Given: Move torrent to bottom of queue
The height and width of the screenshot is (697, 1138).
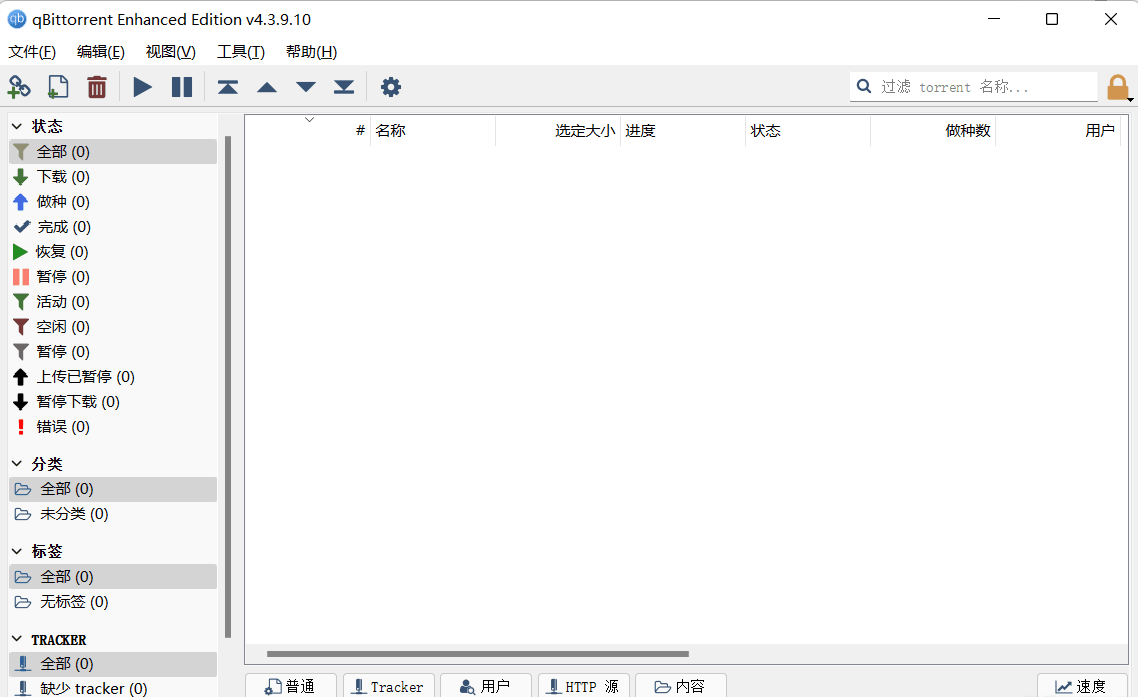Looking at the screenshot, I should point(344,87).
